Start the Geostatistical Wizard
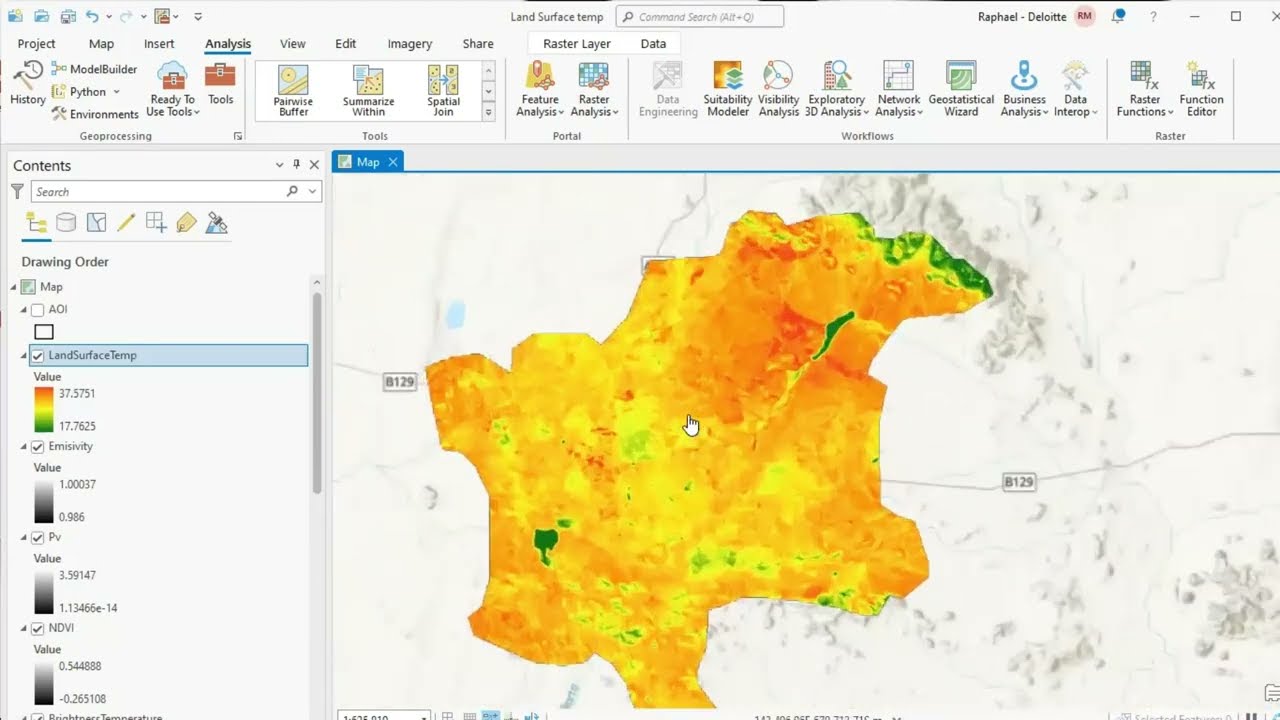The image size is (1280, 720). coord(961,89)
